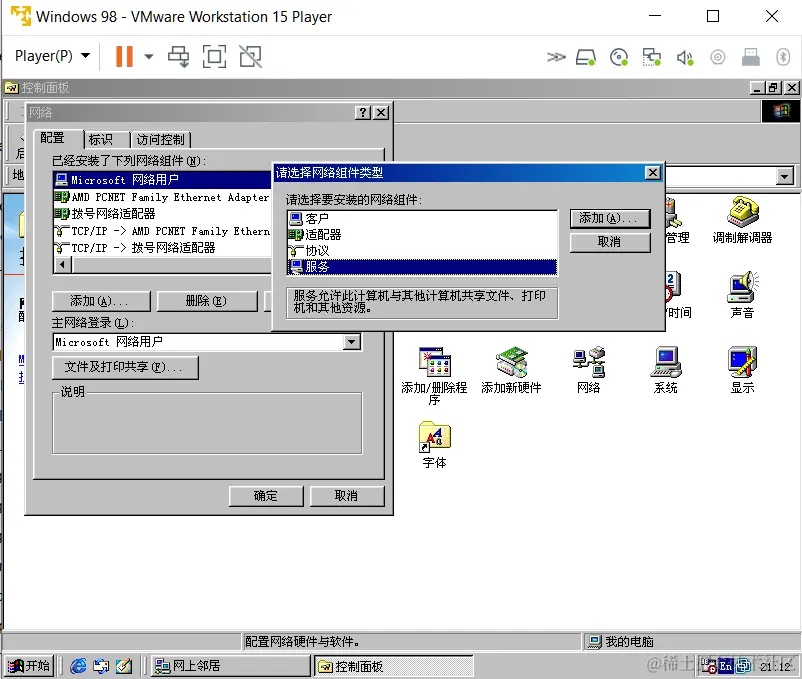Click 添加(A) in component type dialog
Image resolution: width=802 pixels, height=679 pixels.
coord(610,218)
